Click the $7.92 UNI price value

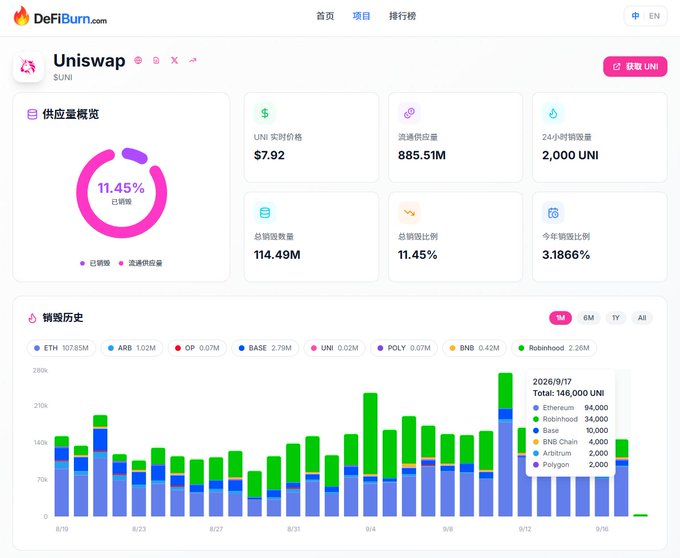269,155
